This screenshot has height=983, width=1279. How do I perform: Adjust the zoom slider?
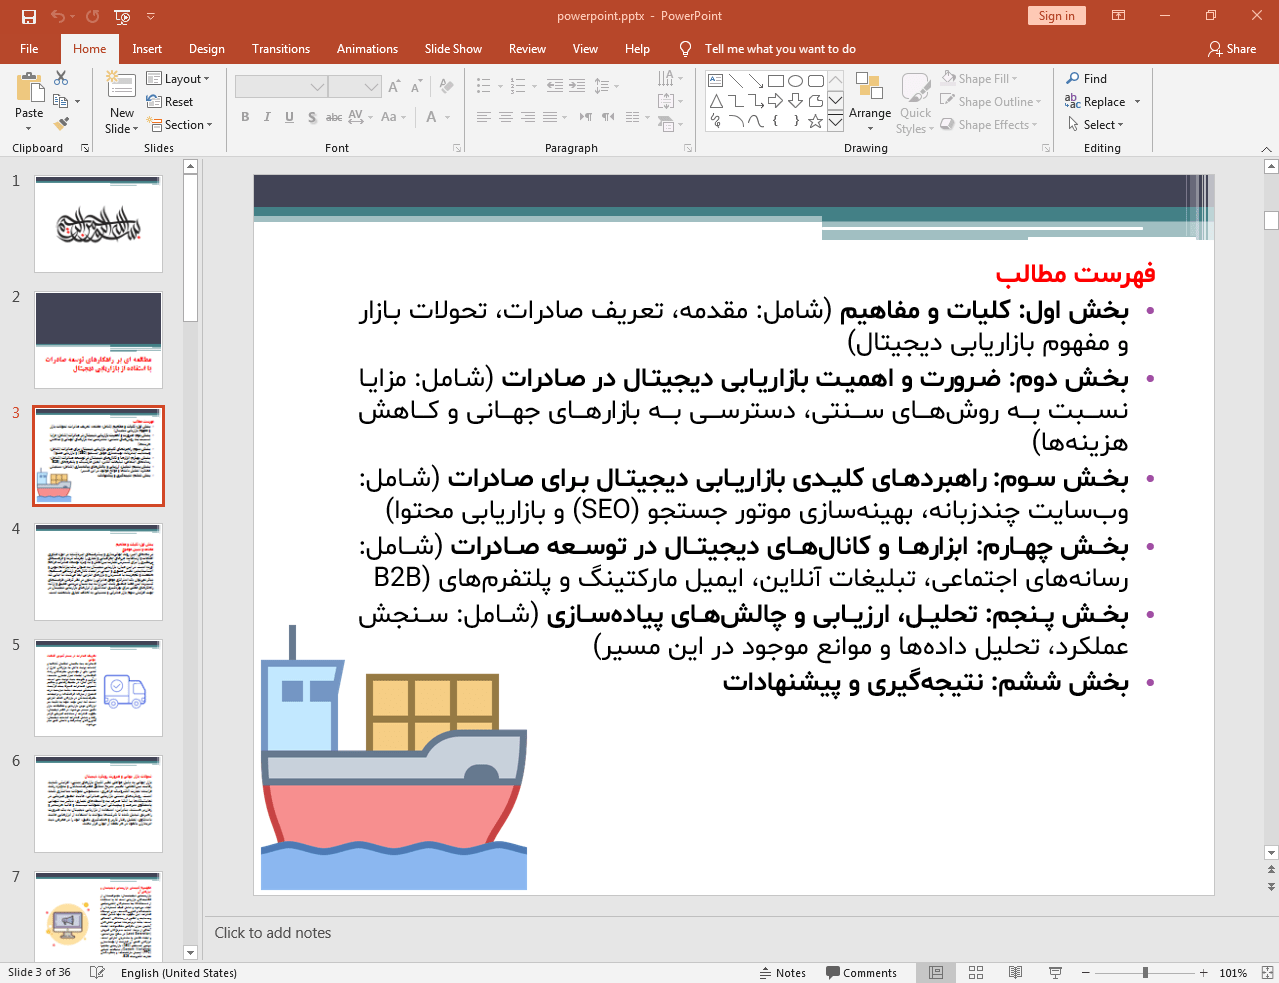click(x=1143, y=971)
